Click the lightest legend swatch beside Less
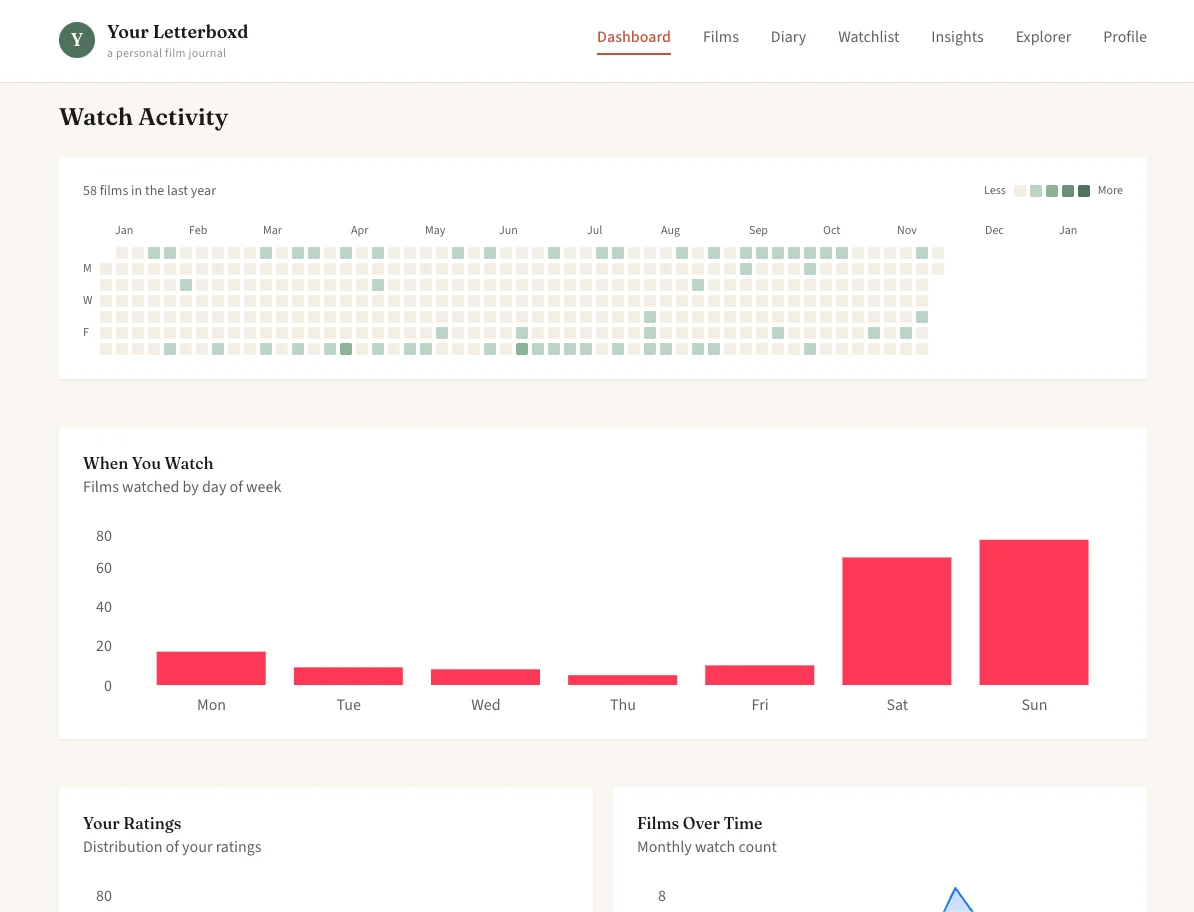This screenshot has height=912, width=1194. (x=1020, y=191)
